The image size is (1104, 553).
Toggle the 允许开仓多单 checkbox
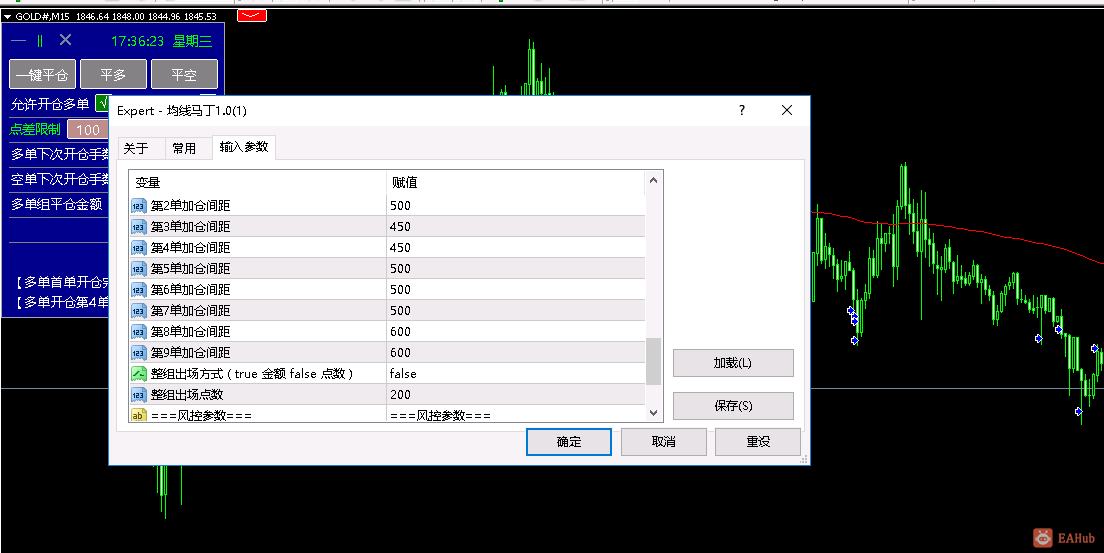(103, 104)
